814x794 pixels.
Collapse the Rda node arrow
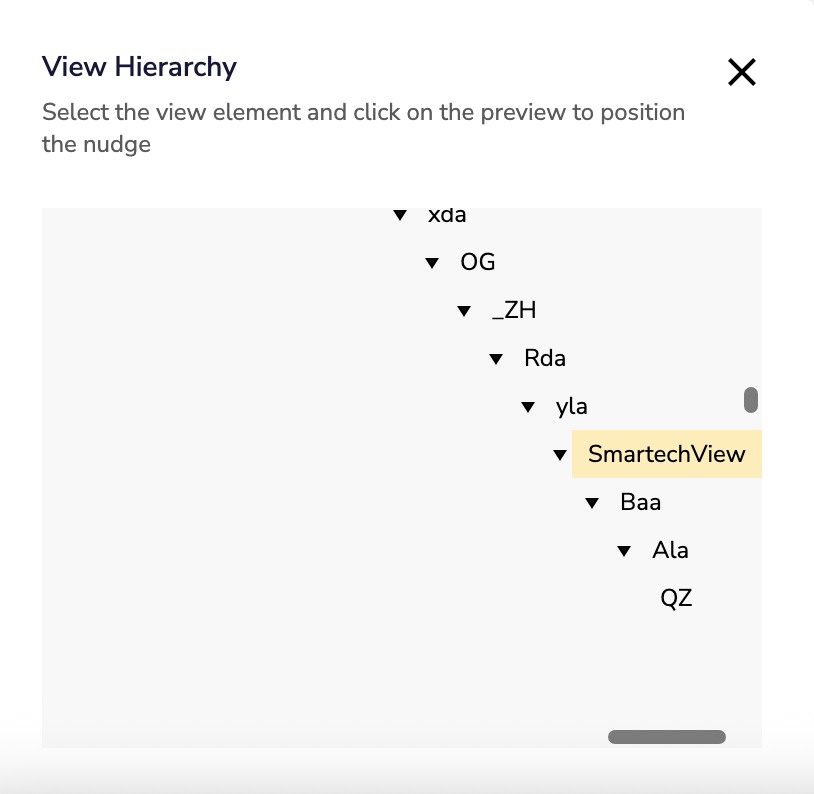[x=496, y=359]
